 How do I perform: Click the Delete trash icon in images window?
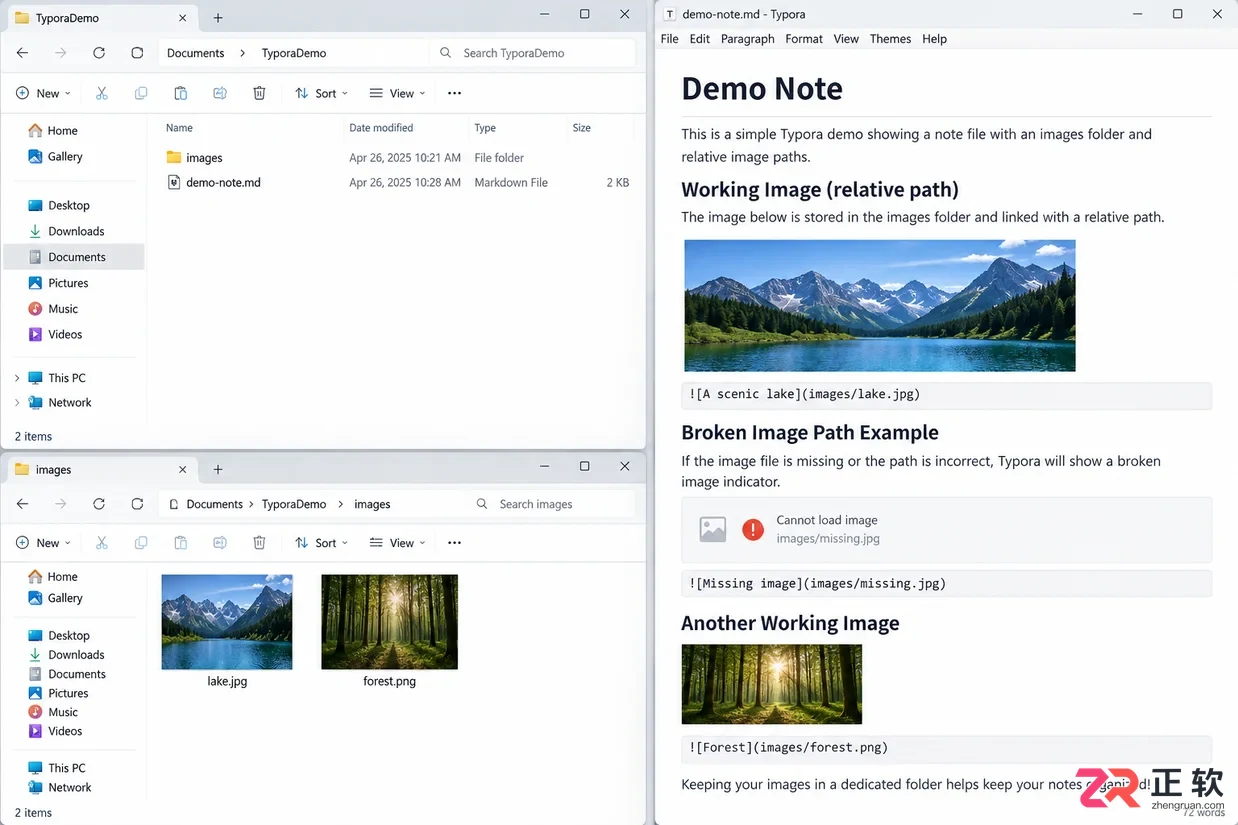point(259,543)
